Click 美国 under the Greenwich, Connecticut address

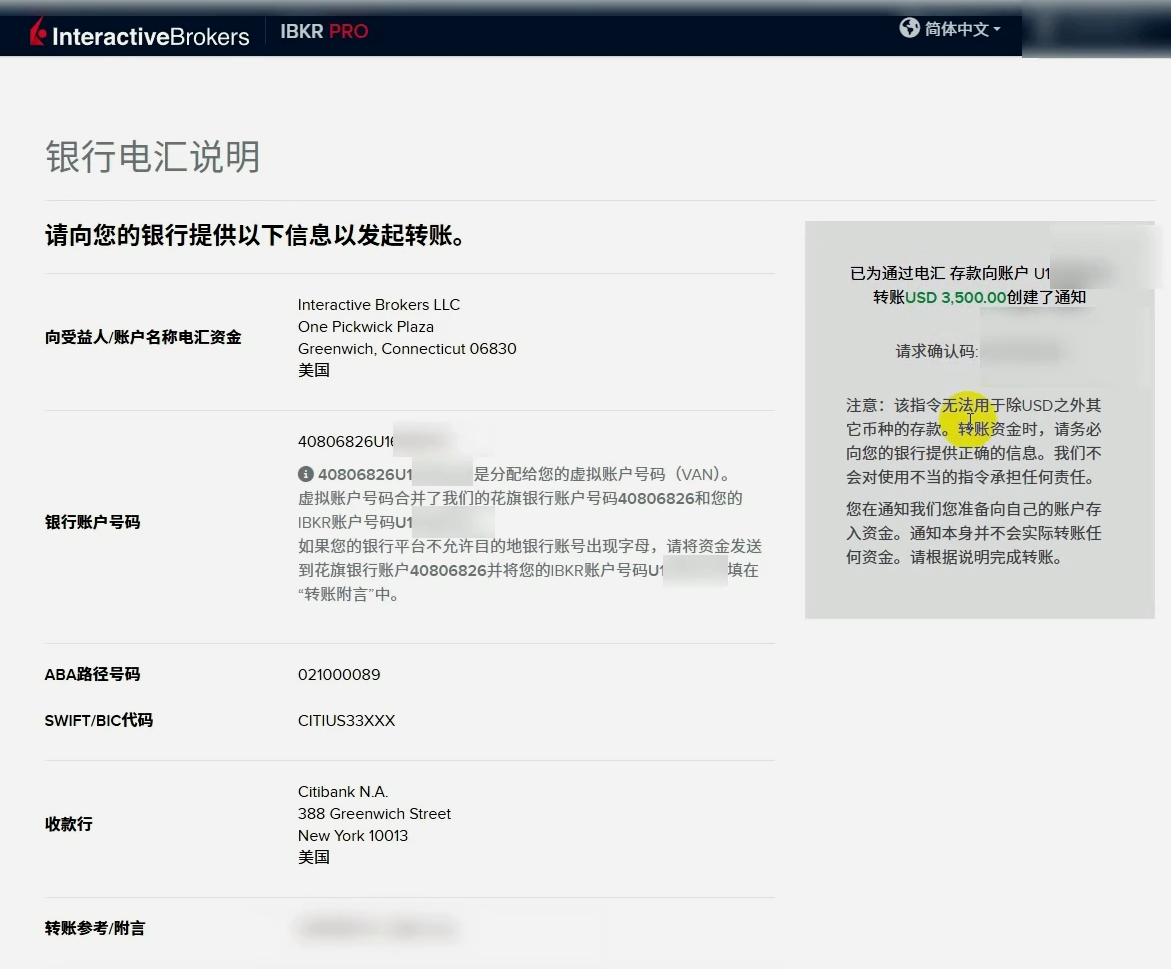[314, 370]
